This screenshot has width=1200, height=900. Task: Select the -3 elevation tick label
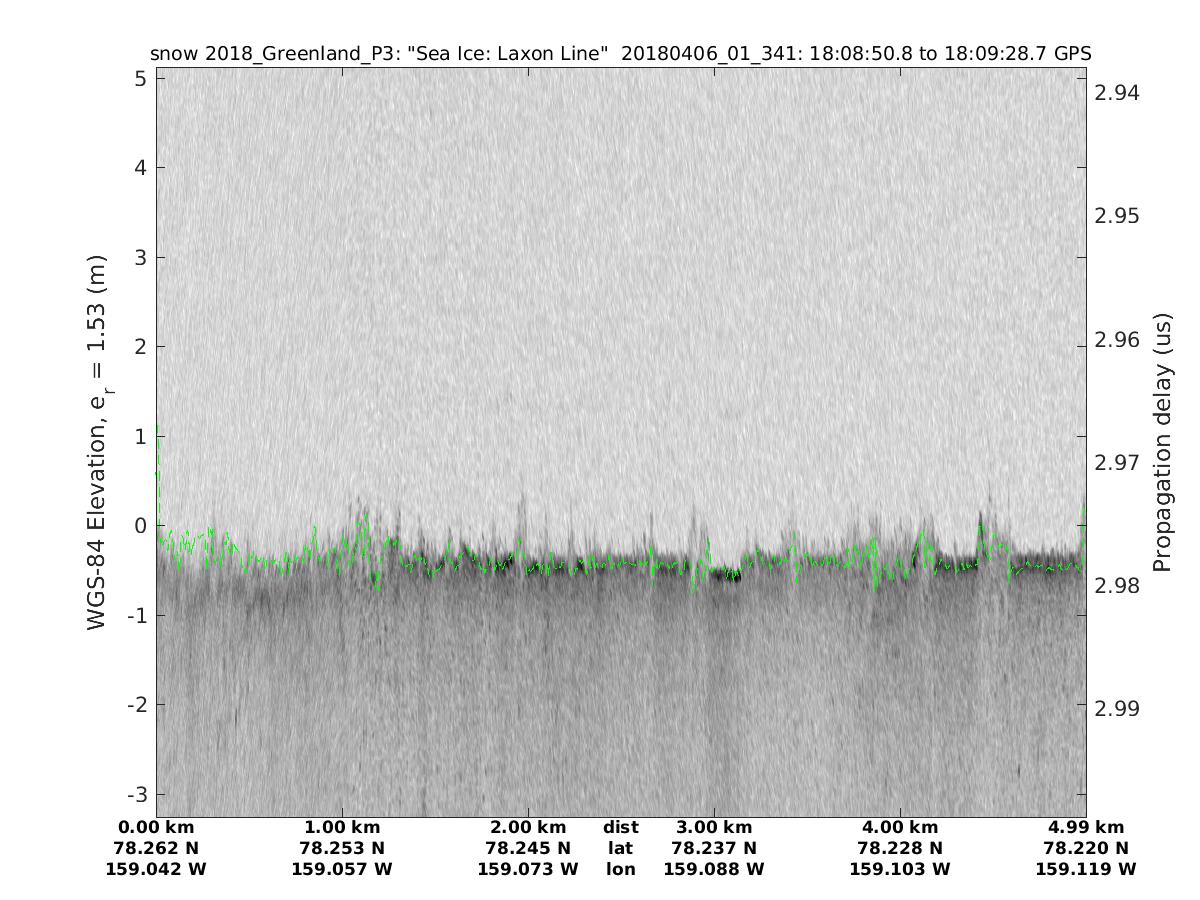[x=134, y=795]
